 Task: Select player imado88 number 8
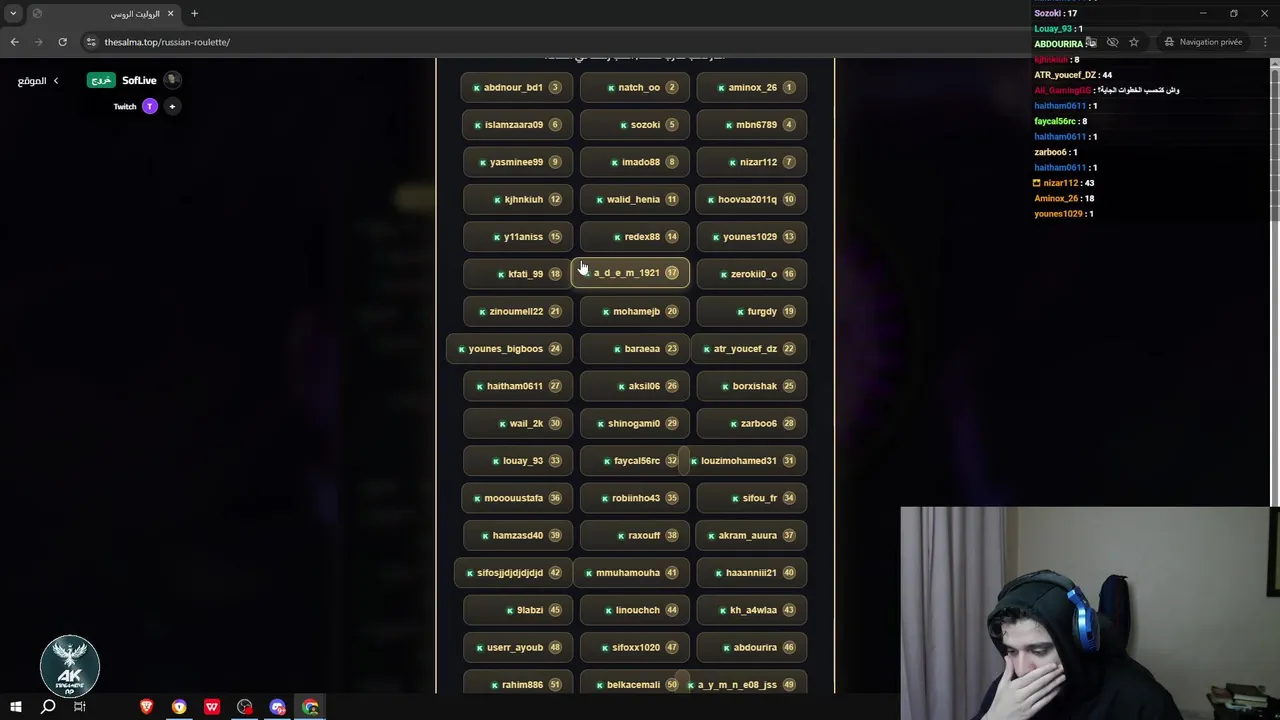tap(634, 162)
